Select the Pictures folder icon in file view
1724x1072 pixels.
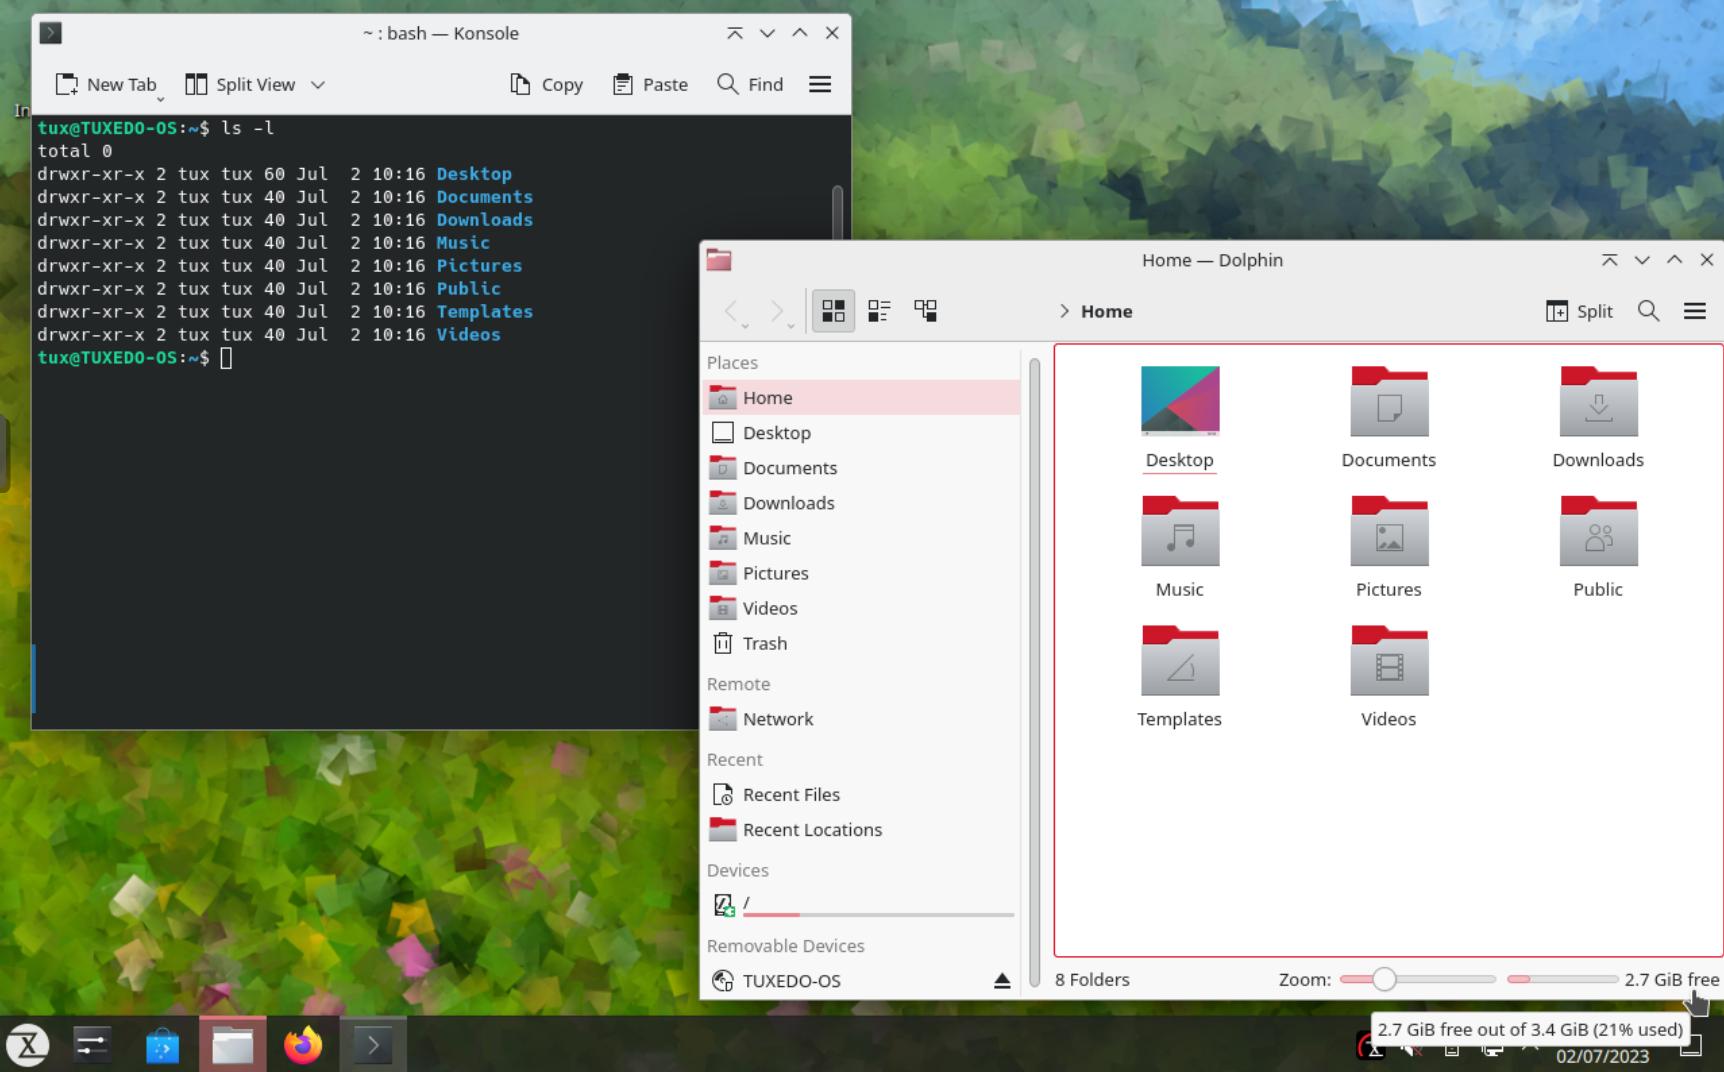pyautogui.click(x=1389, y=530)
